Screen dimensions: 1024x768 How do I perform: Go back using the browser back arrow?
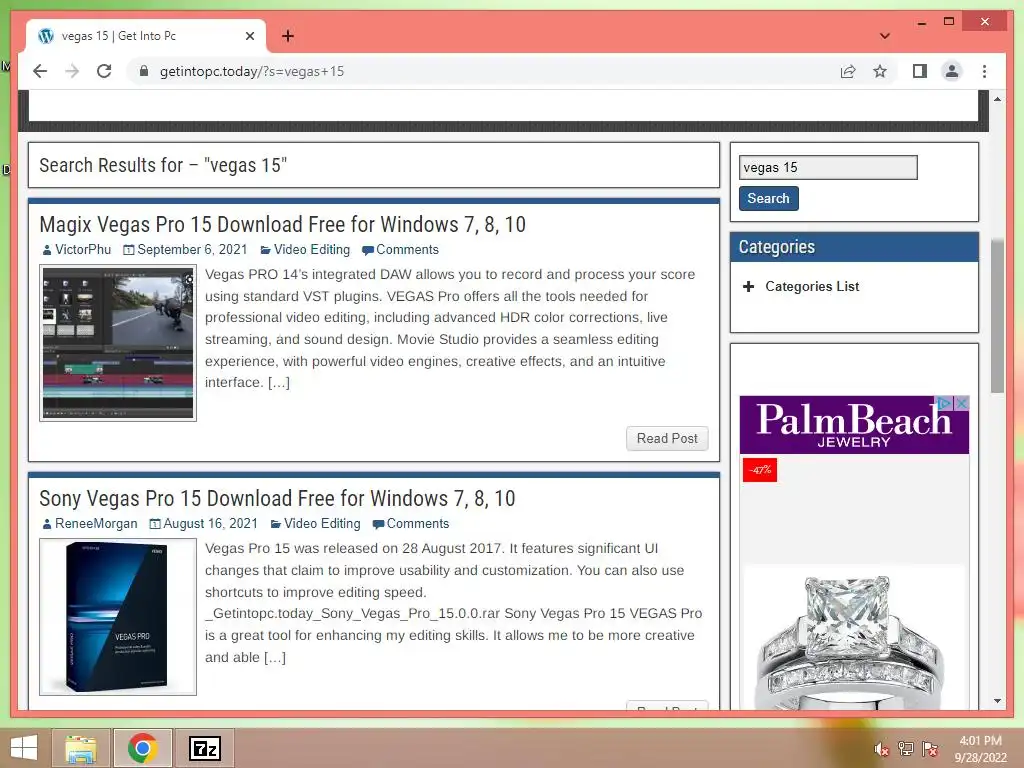pyautogui.click(x=40, y=71)
